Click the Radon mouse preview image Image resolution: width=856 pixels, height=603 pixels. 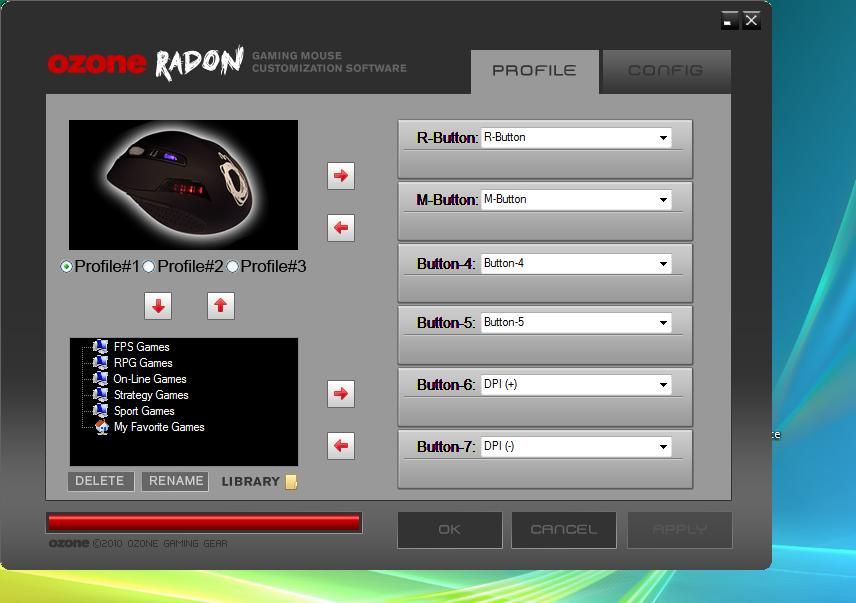point(183,185)
